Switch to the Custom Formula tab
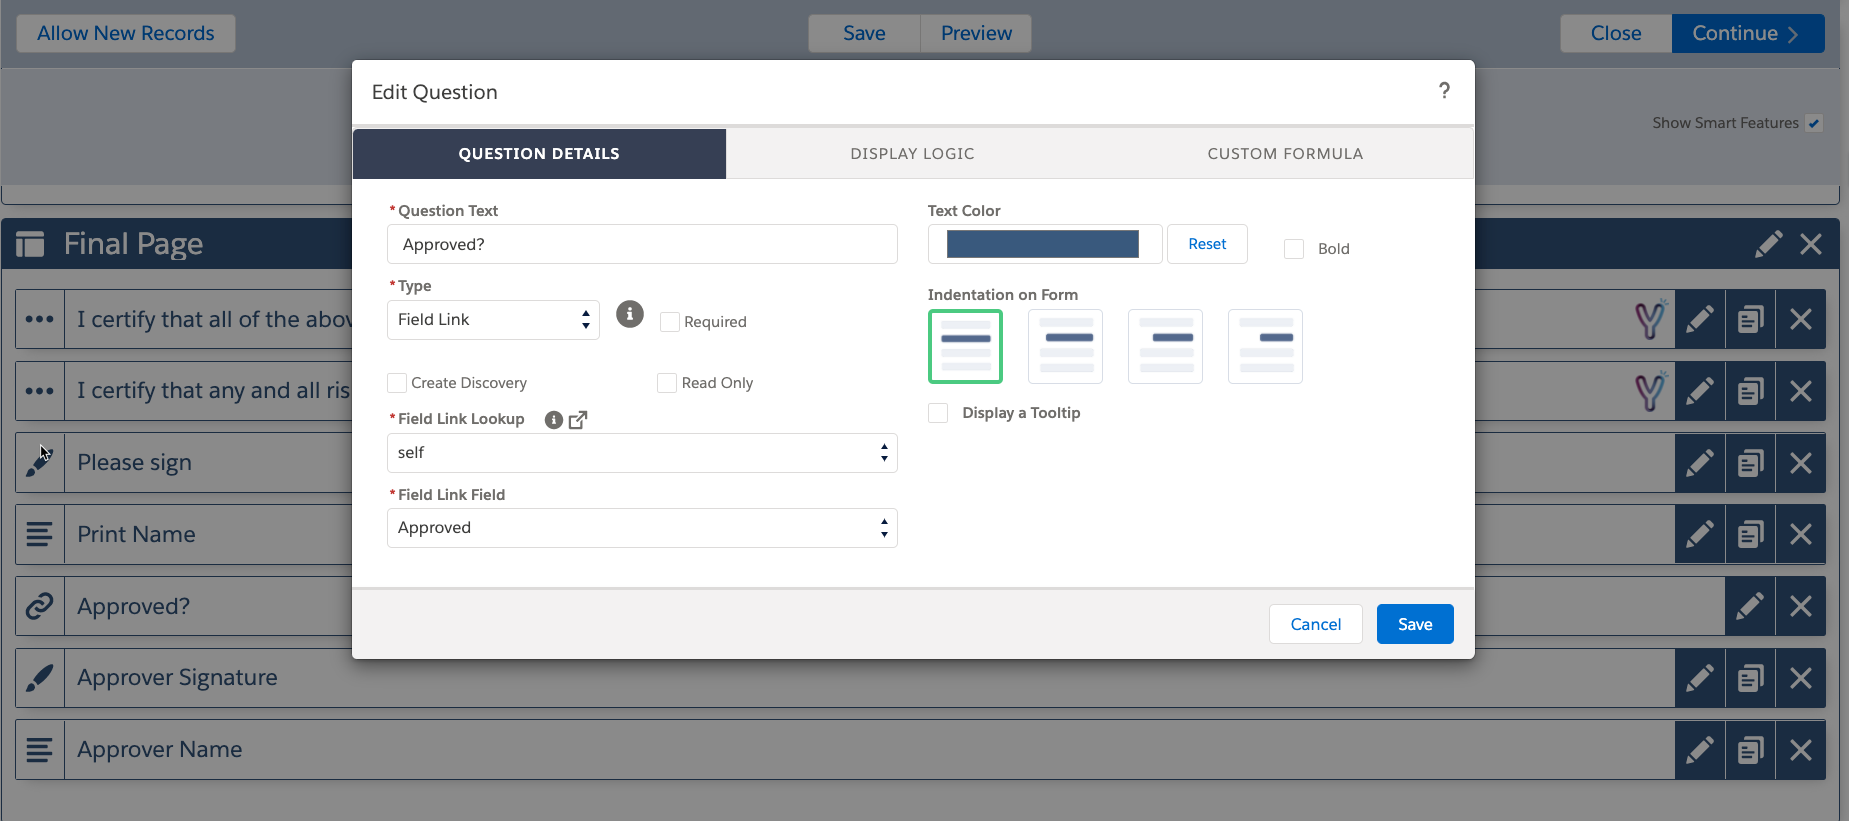Viewport: 1849px width, 821px height. 1285,154
